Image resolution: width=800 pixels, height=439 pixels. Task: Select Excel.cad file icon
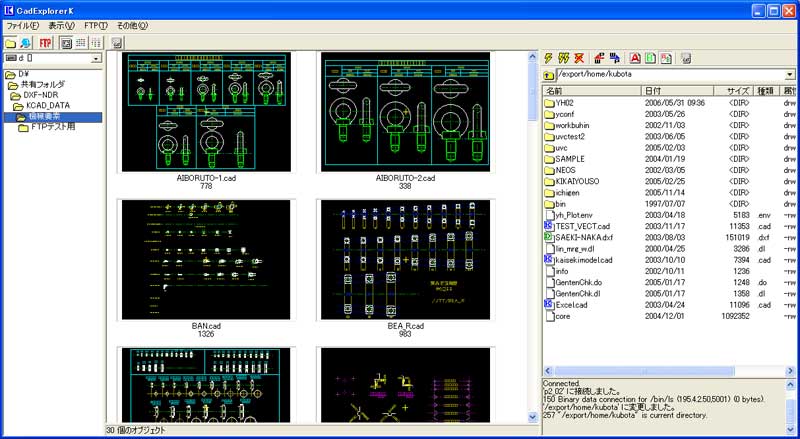[549, 305]
